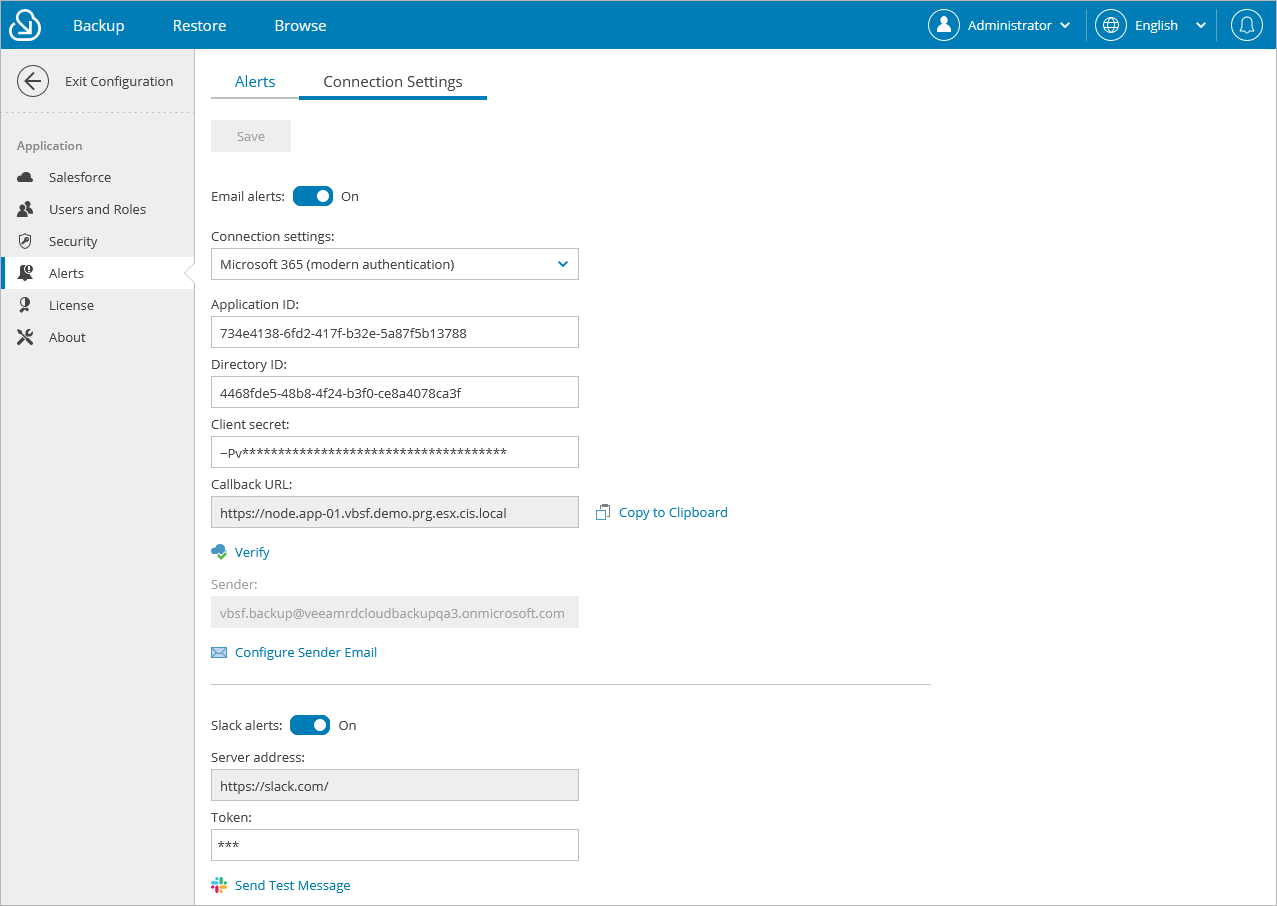This screenshot has width=1277, height=906.
Task: Expand the English language chevron
Action: click(1201, 25)
